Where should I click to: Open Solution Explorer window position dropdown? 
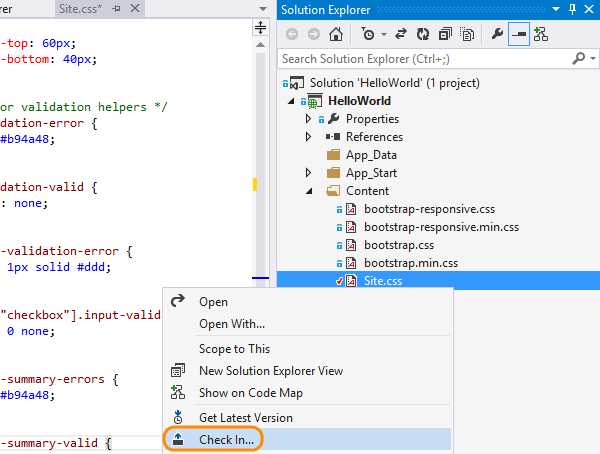click(x=556, y=9)
